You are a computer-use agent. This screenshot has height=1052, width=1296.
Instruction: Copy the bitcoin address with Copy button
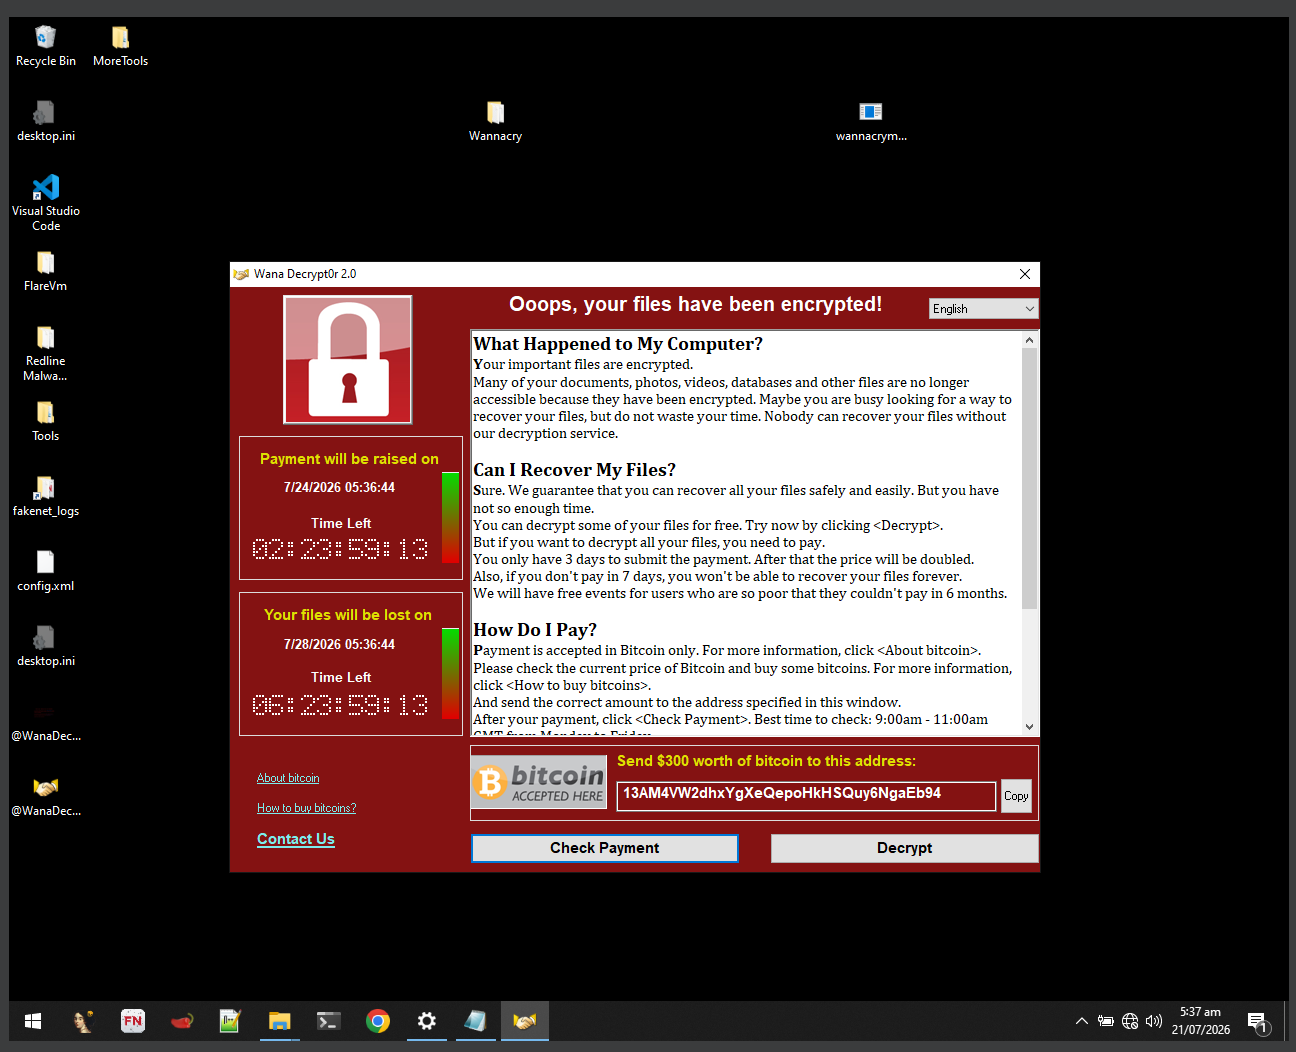point(1016,796)
